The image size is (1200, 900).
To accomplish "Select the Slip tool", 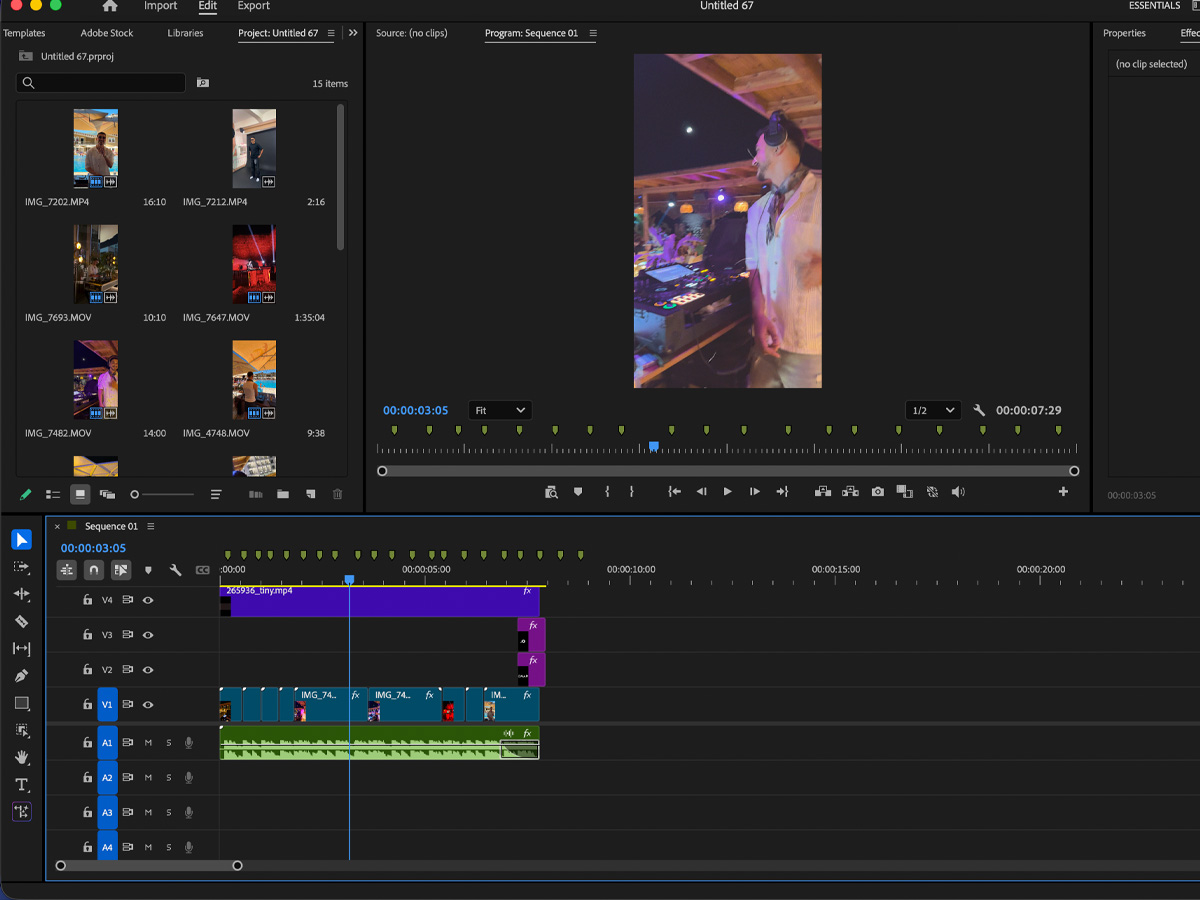I will tap(21, 648).
